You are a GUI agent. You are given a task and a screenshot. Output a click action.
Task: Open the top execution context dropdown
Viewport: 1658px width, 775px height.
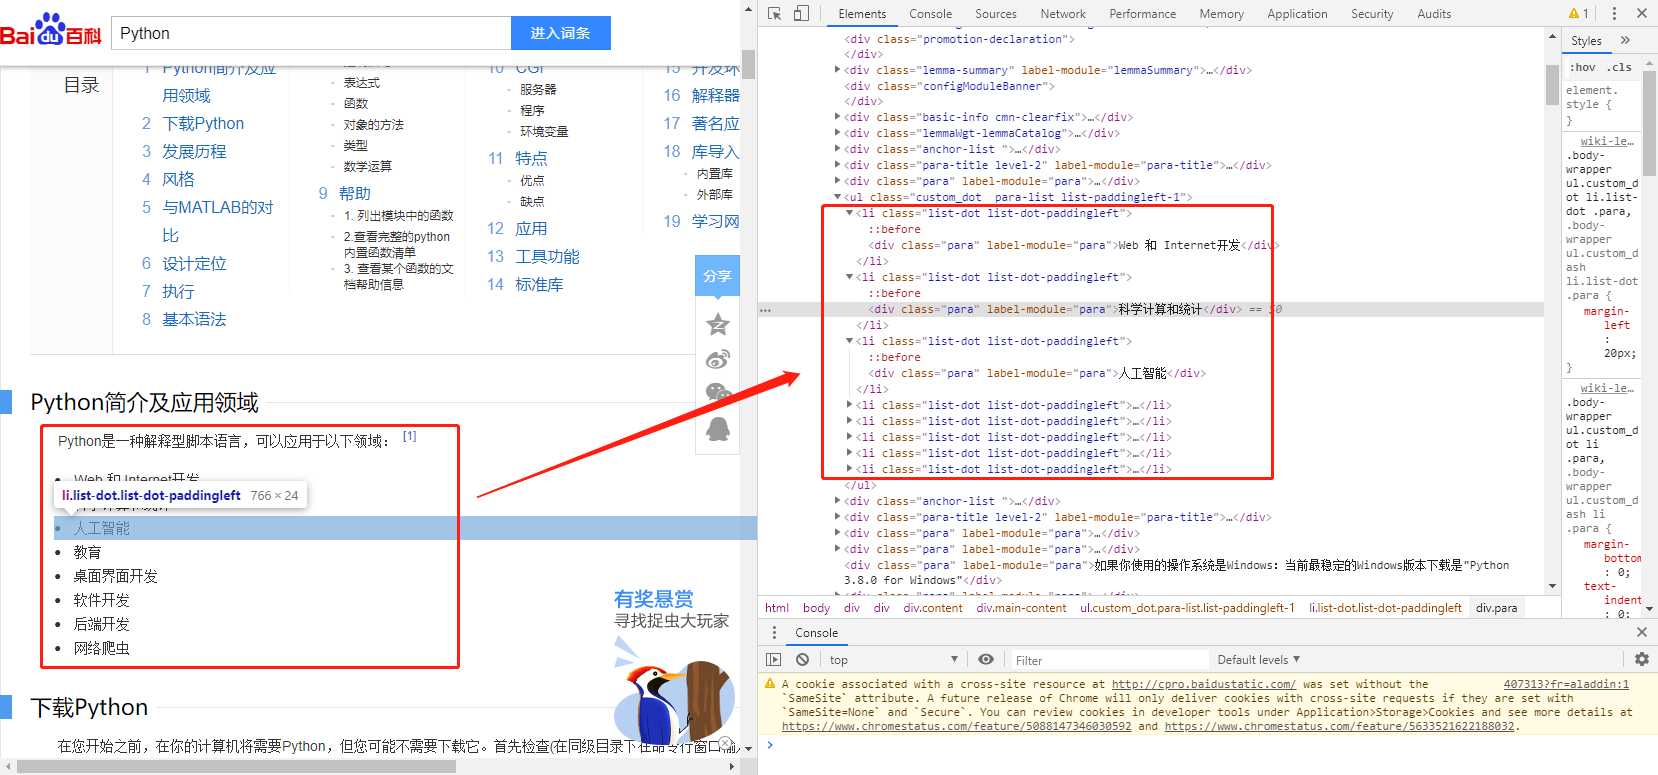pyautogui.click(x=893, y=659)
